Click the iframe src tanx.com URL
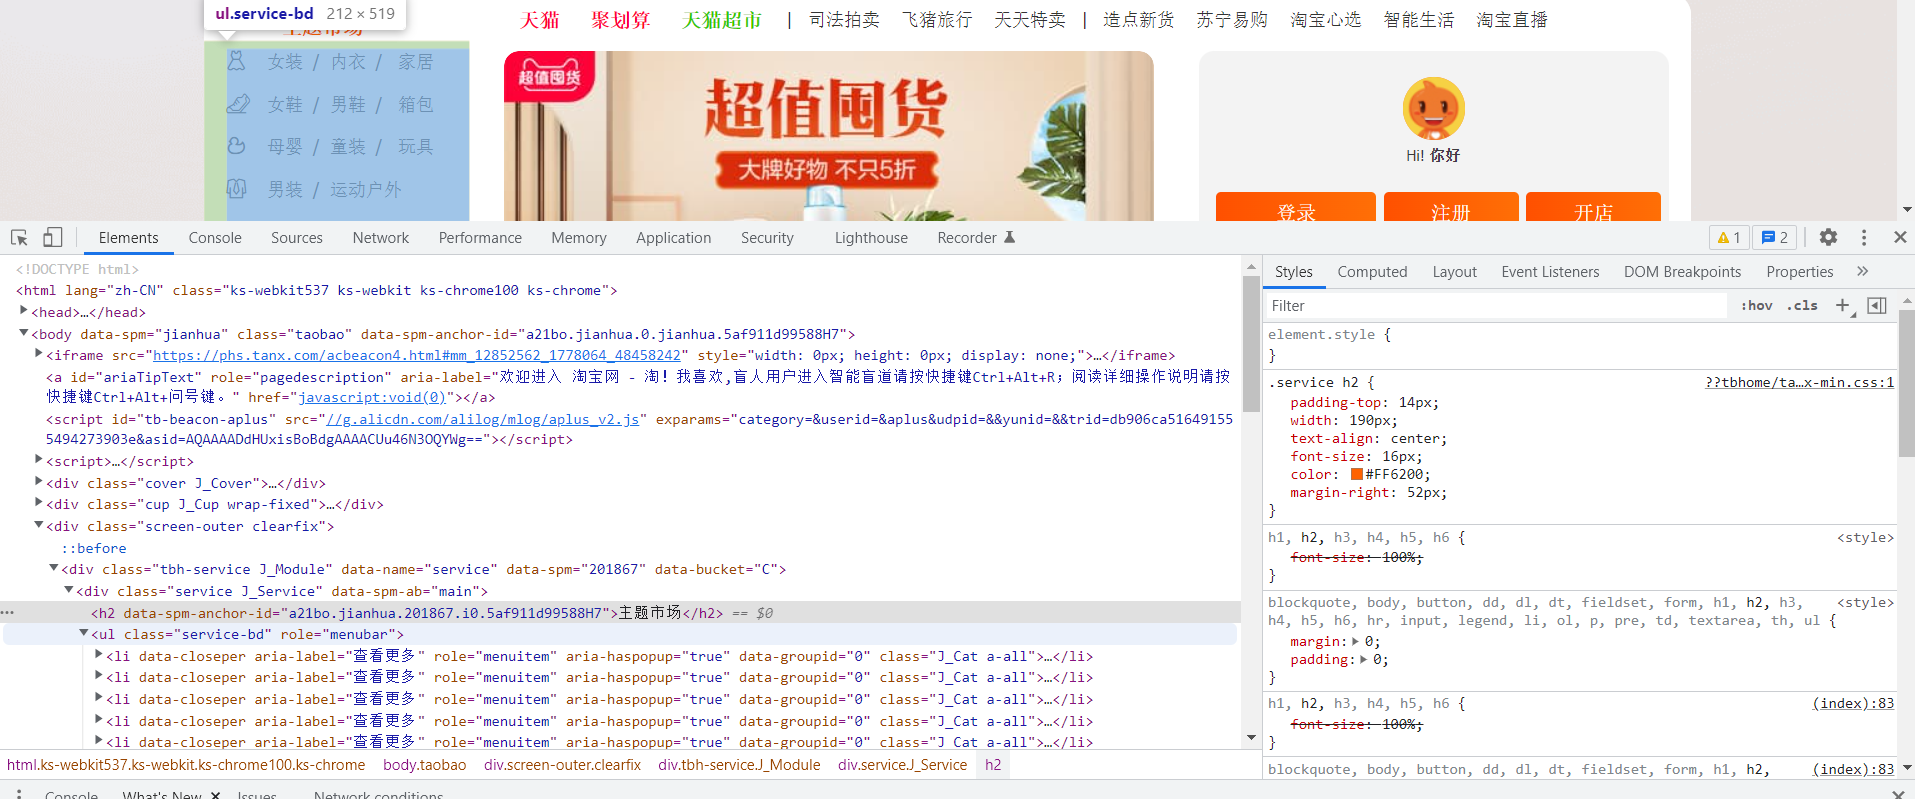This screenshot has height=799, width=1915. tap(416, 355)
